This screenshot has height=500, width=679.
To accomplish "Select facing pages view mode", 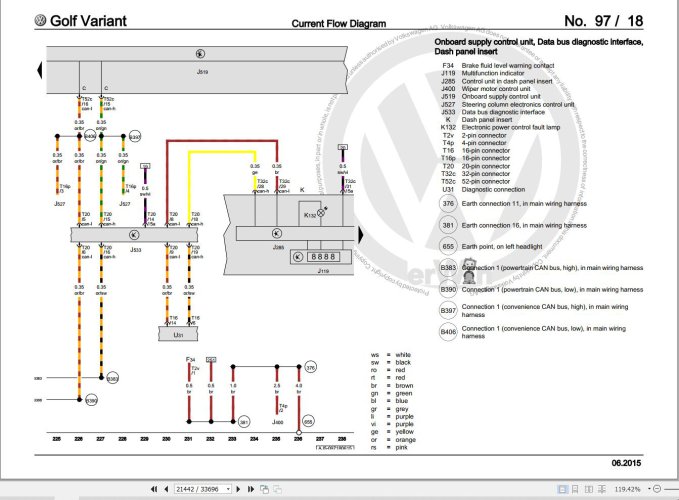I will click(x=588, y=489).
